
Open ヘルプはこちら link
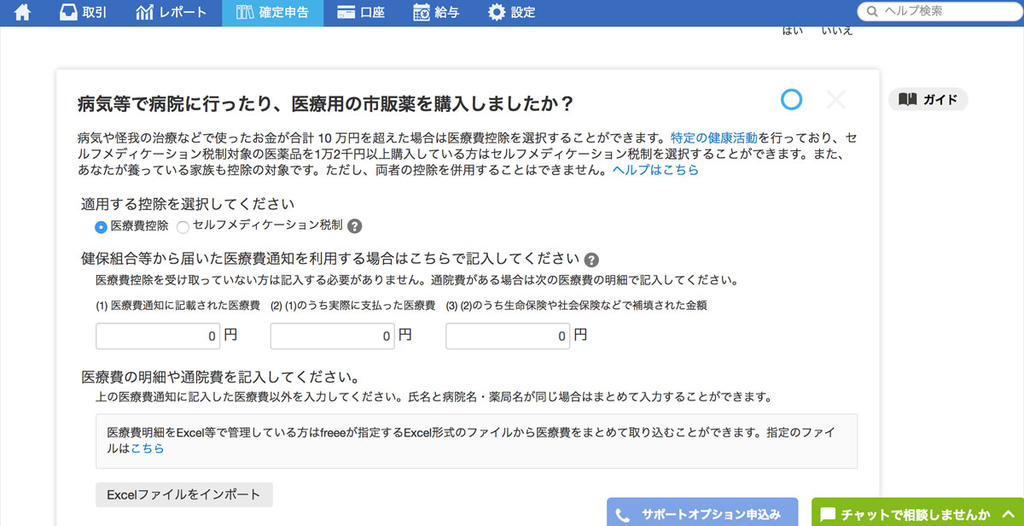click(655, 170)
